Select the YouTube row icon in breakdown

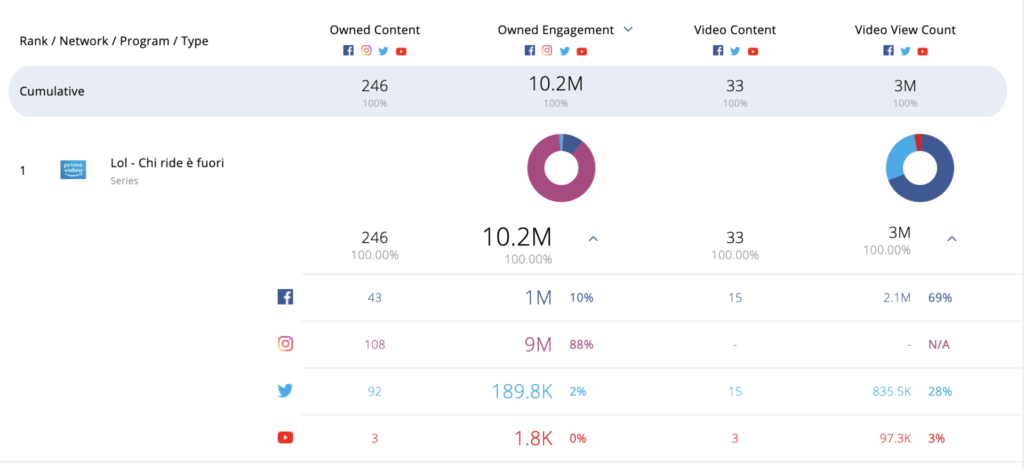point(285,438)
